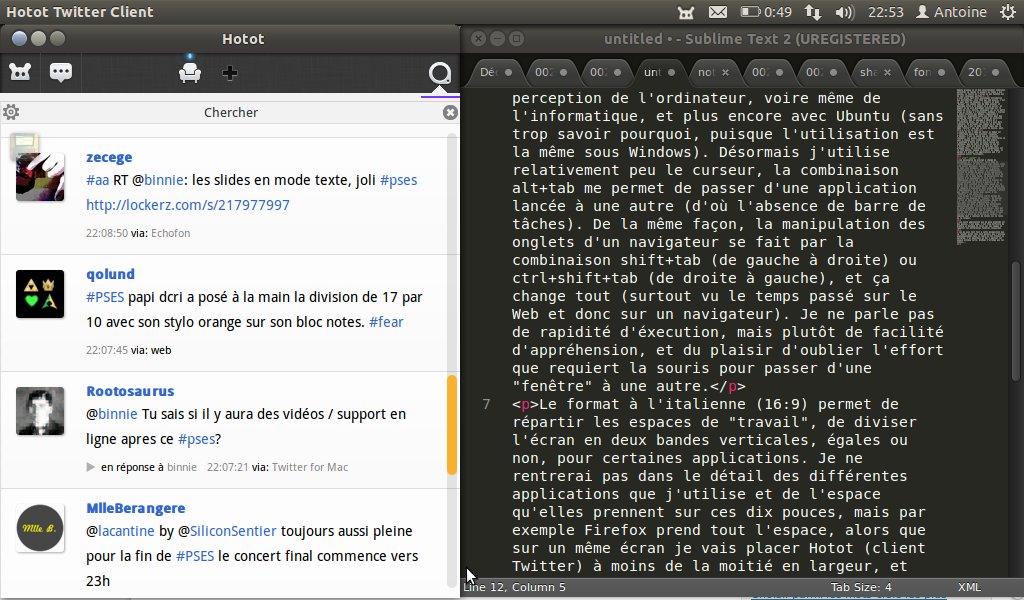1024x600 pixels.
Task: Click the Hotot indicator icon in top panel
Action: coord(686,12)
